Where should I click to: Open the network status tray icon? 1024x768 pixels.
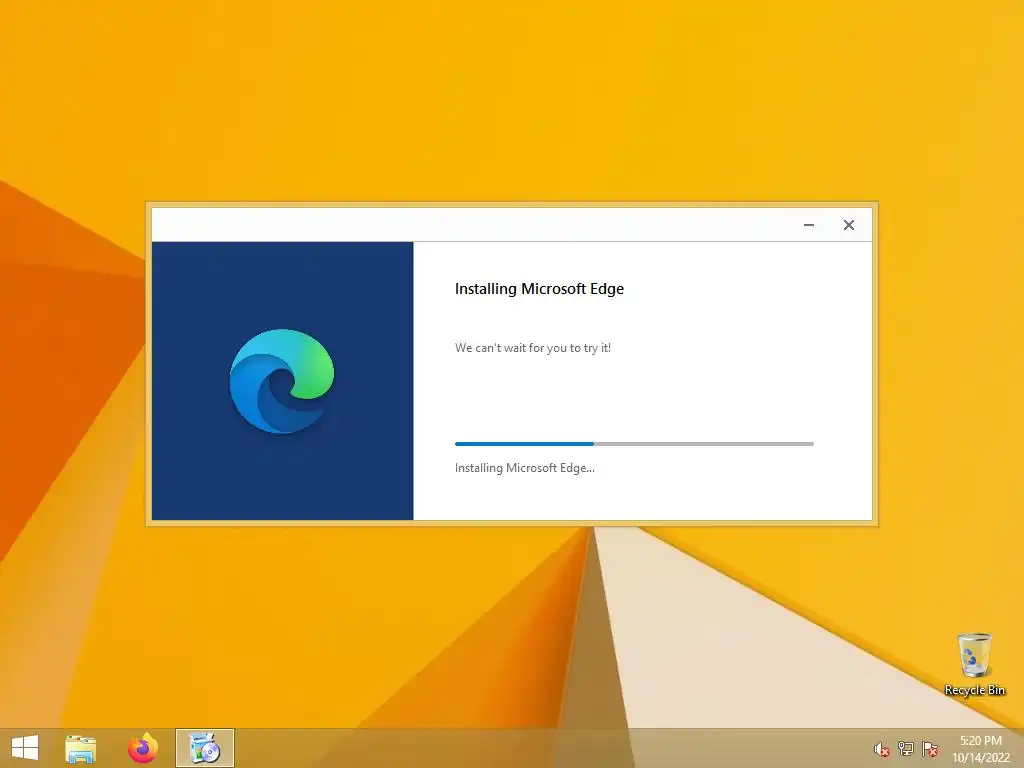point(905,749)
